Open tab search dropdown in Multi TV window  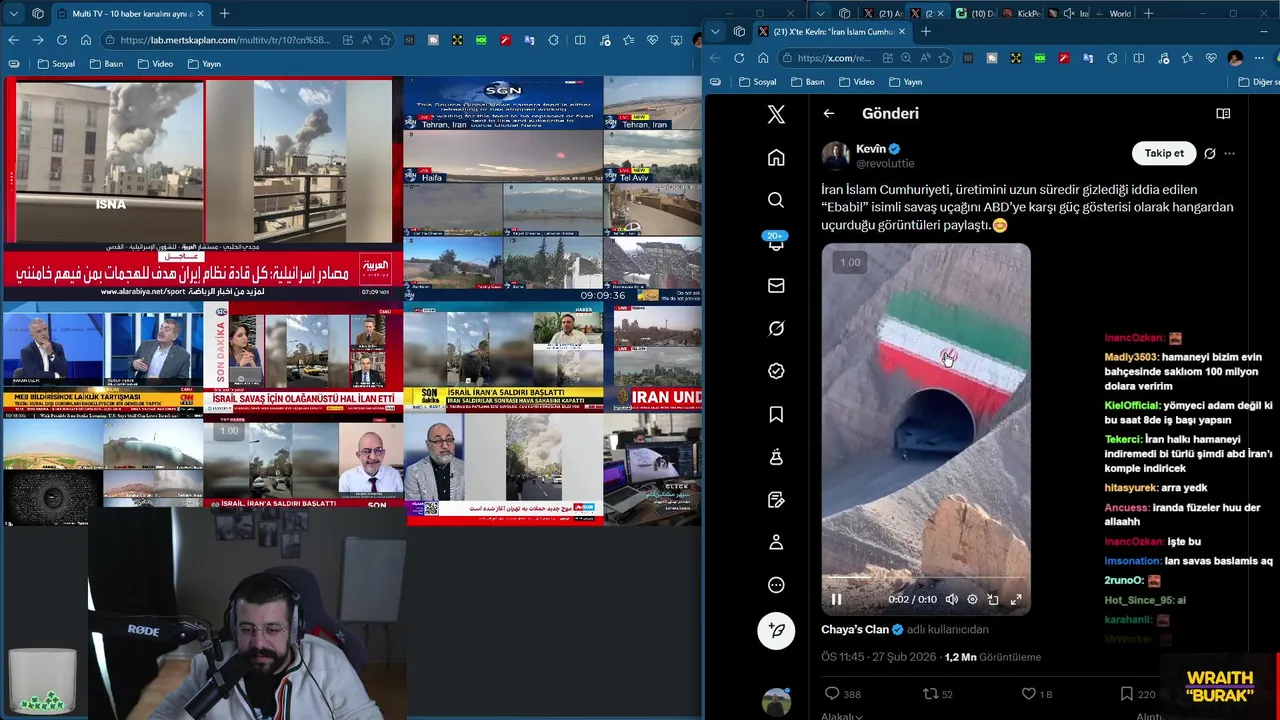12,13
